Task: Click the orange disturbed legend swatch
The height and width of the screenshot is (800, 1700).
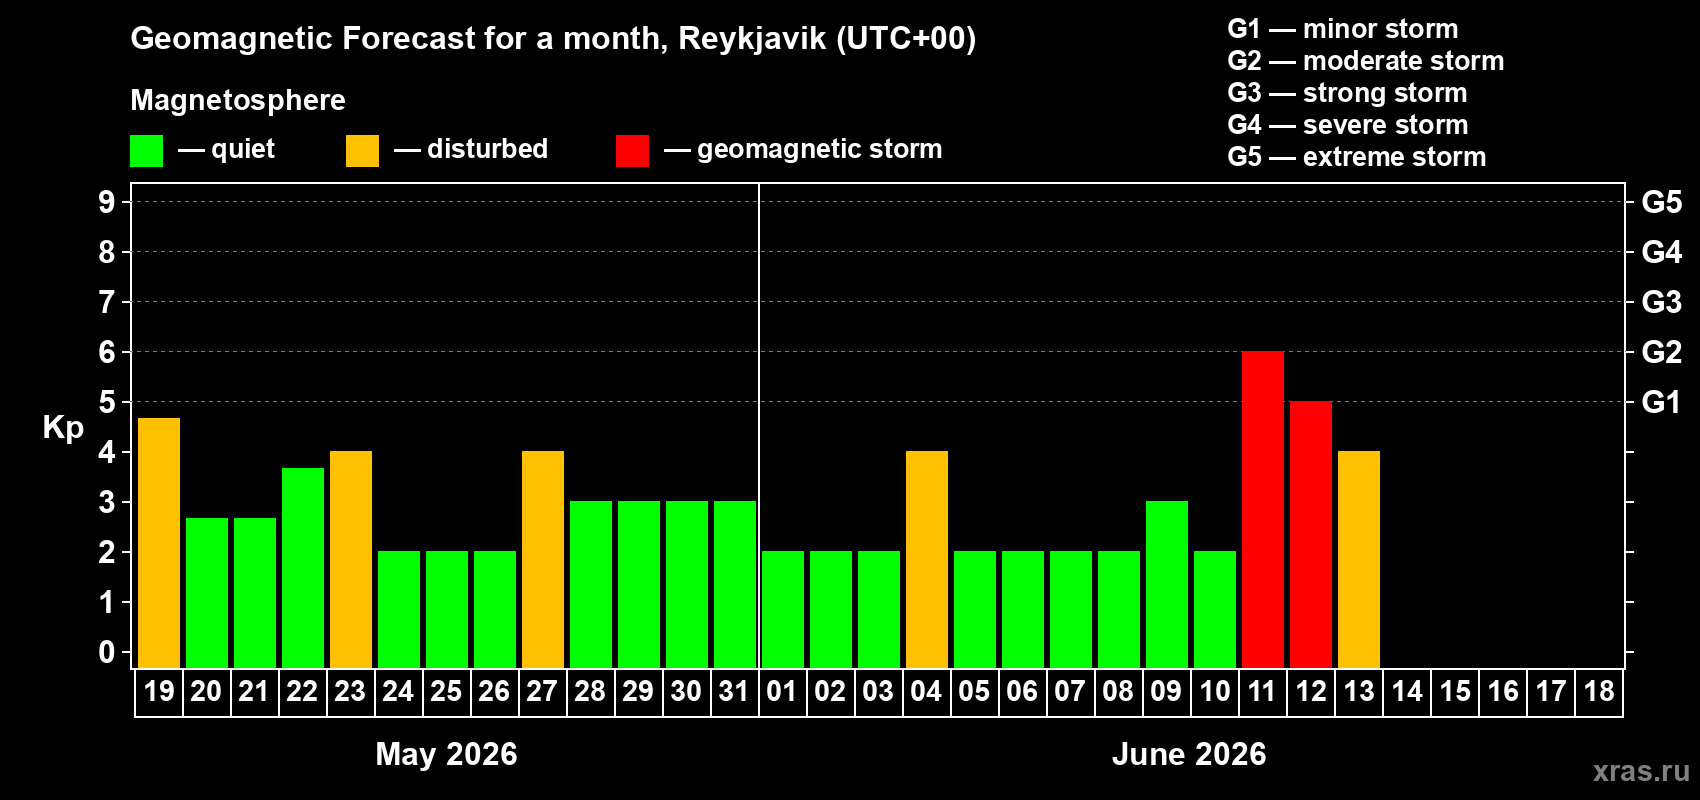Action: (x=362, y=151)
